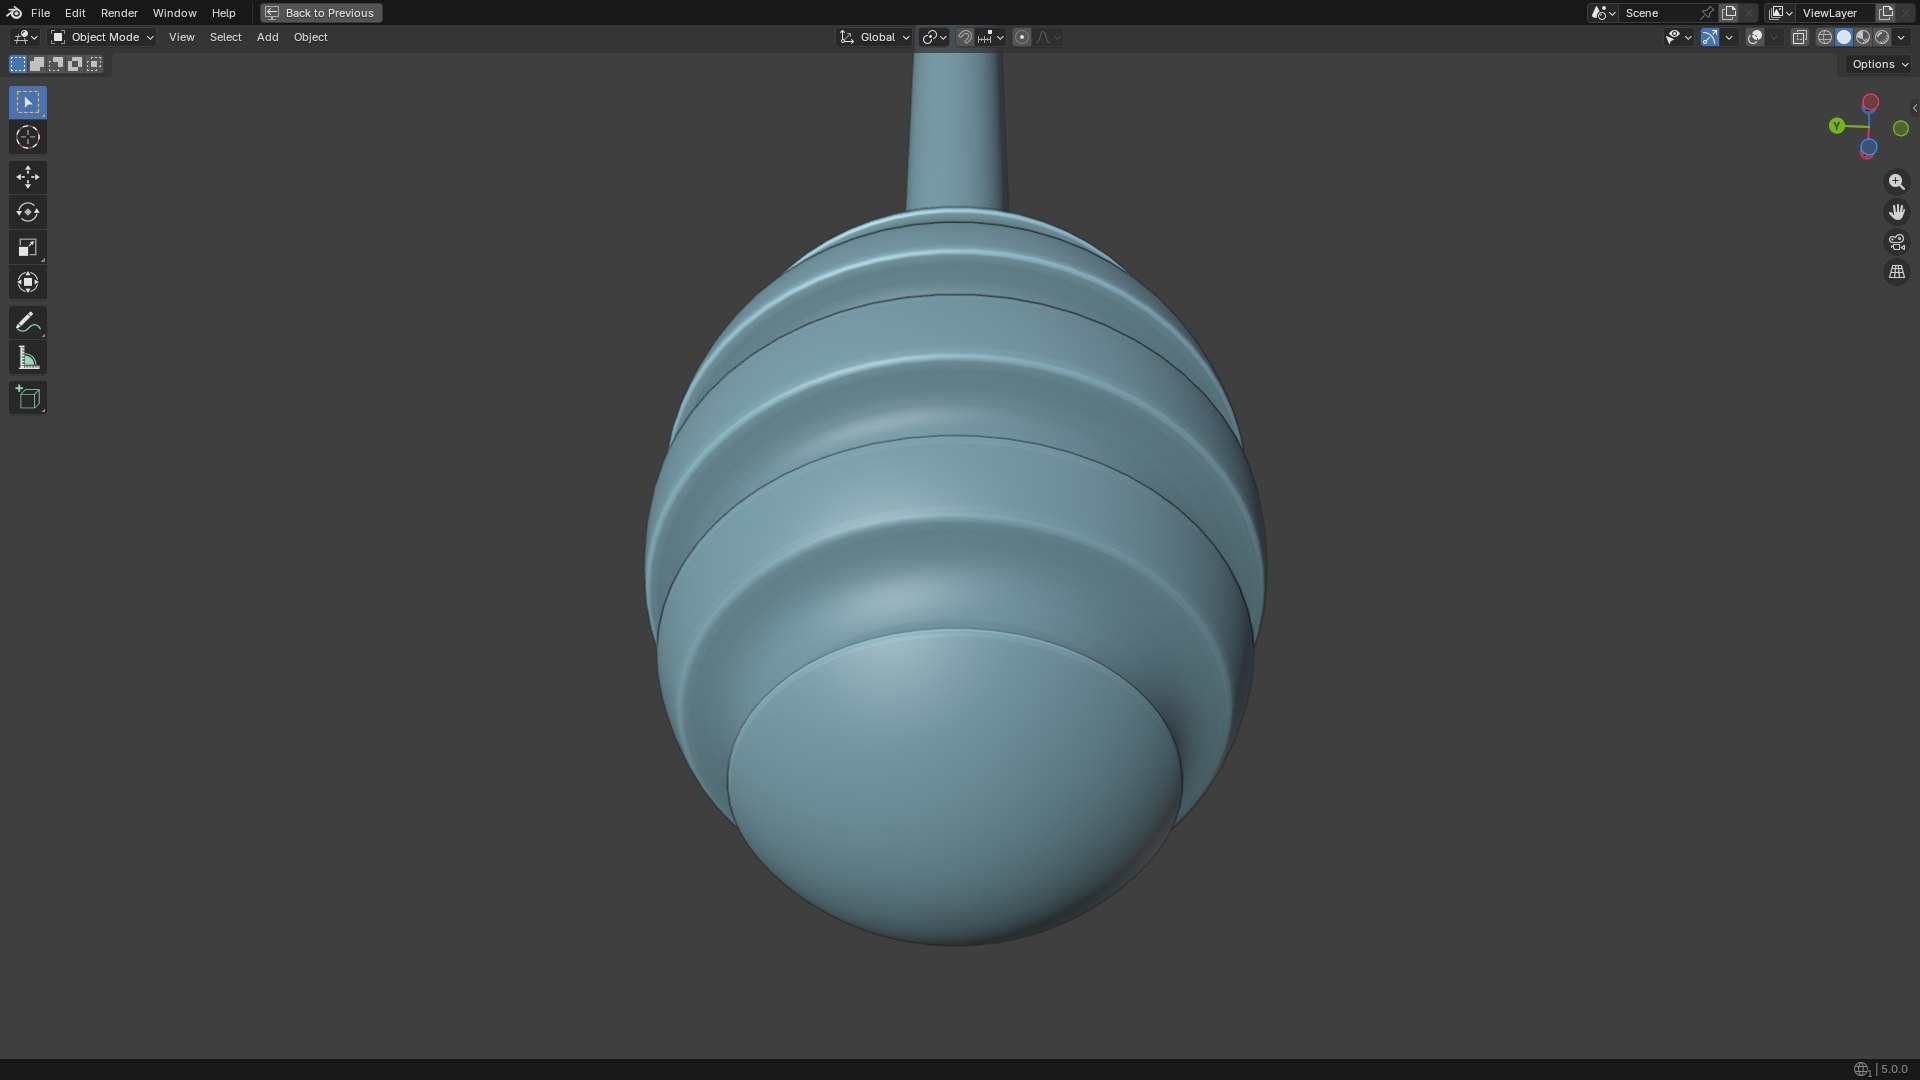Open the Window menu
1920x1080 pixels.
tap(174, 13)
